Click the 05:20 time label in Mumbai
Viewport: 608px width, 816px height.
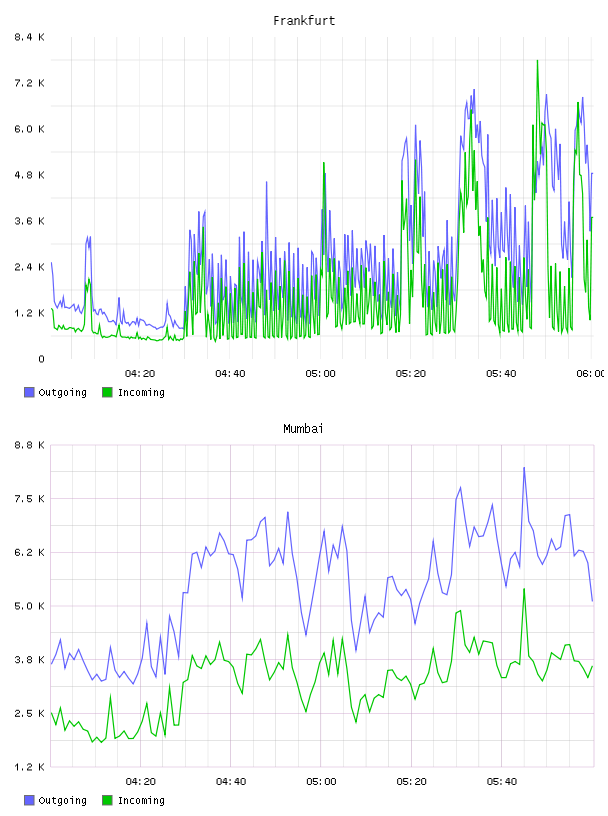coord(411,782)
